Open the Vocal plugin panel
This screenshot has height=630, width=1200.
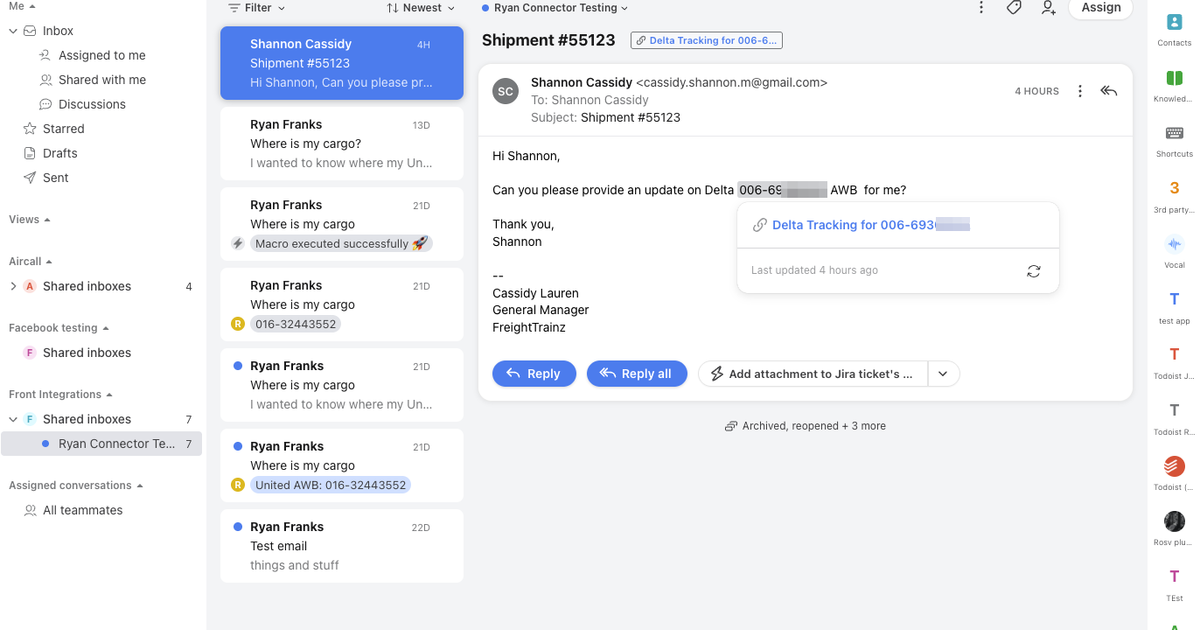click(x=1172, y=243)
